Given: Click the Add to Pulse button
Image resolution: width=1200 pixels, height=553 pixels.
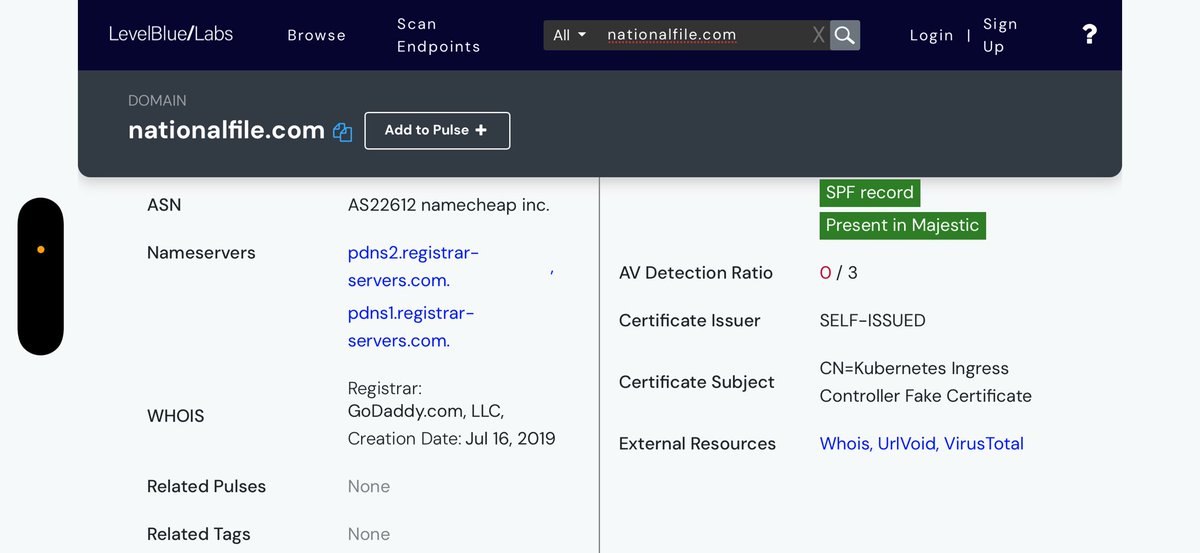Looking at the screenshot, I should tap(437, 130).
